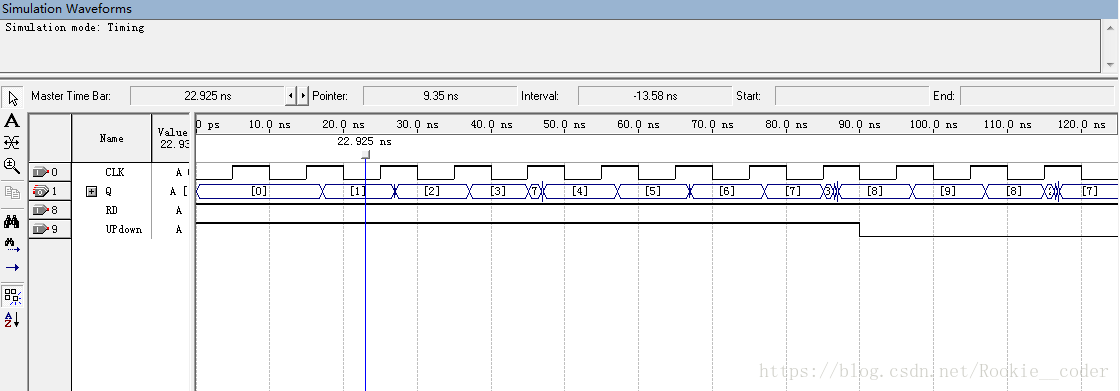This screenshot has width=1120, height=391.
Task: Click the Simulation Waveforms title bar
Action: coord(560,9)
